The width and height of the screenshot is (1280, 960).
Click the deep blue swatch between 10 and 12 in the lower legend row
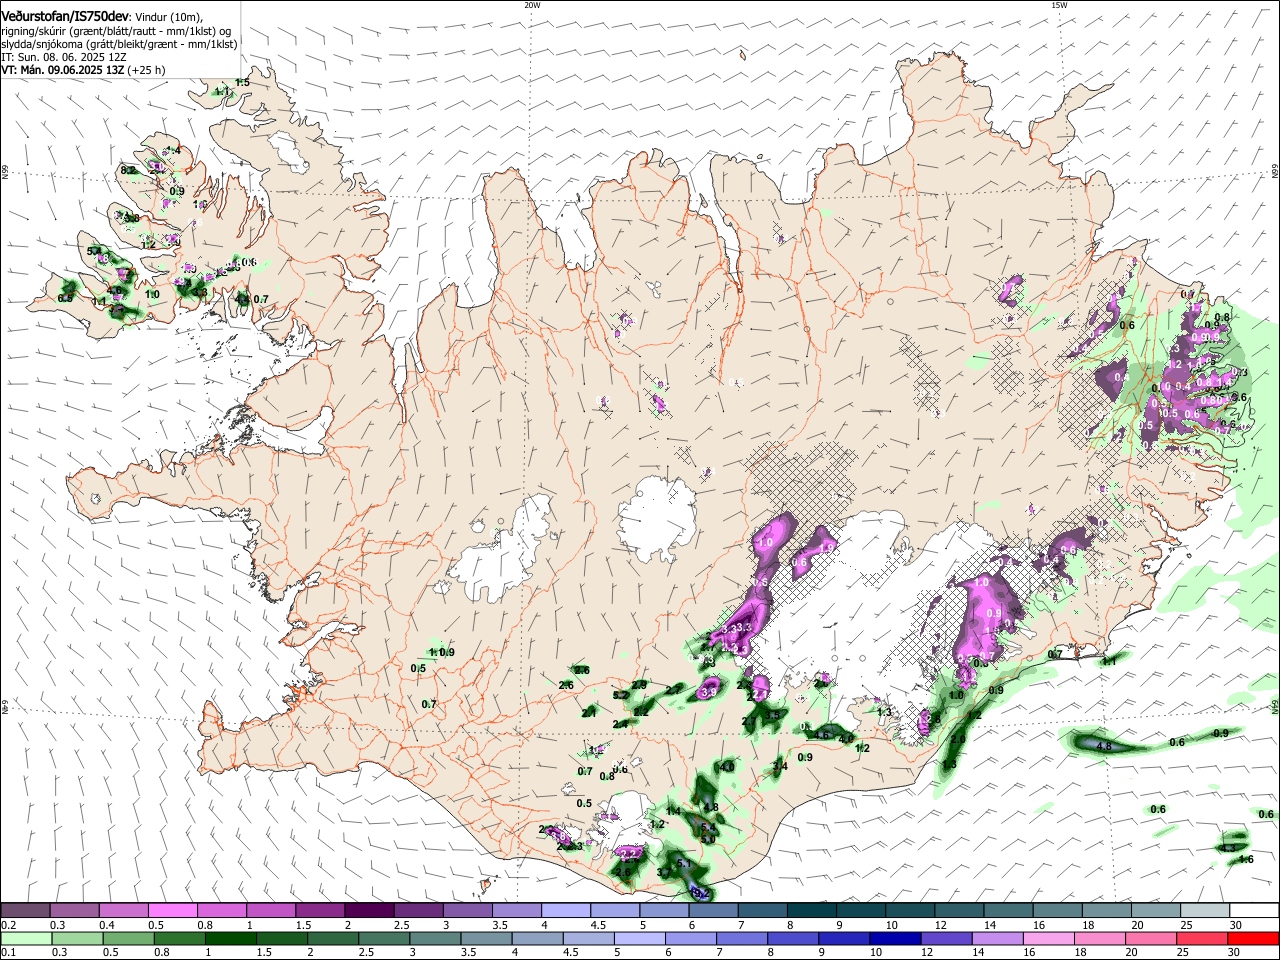tap(895, 938)
